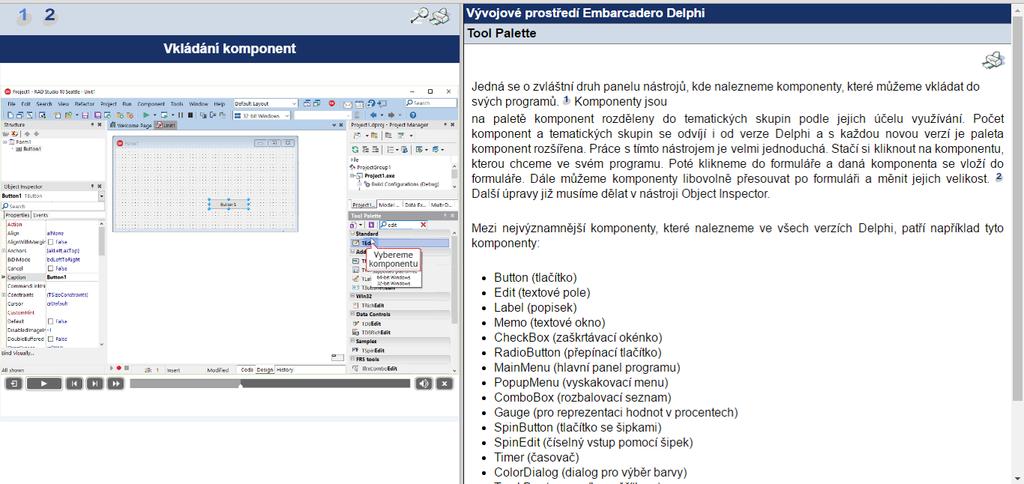
Task: Toggle the DoubleBuffered False checkbox
Action: [51, 339]
